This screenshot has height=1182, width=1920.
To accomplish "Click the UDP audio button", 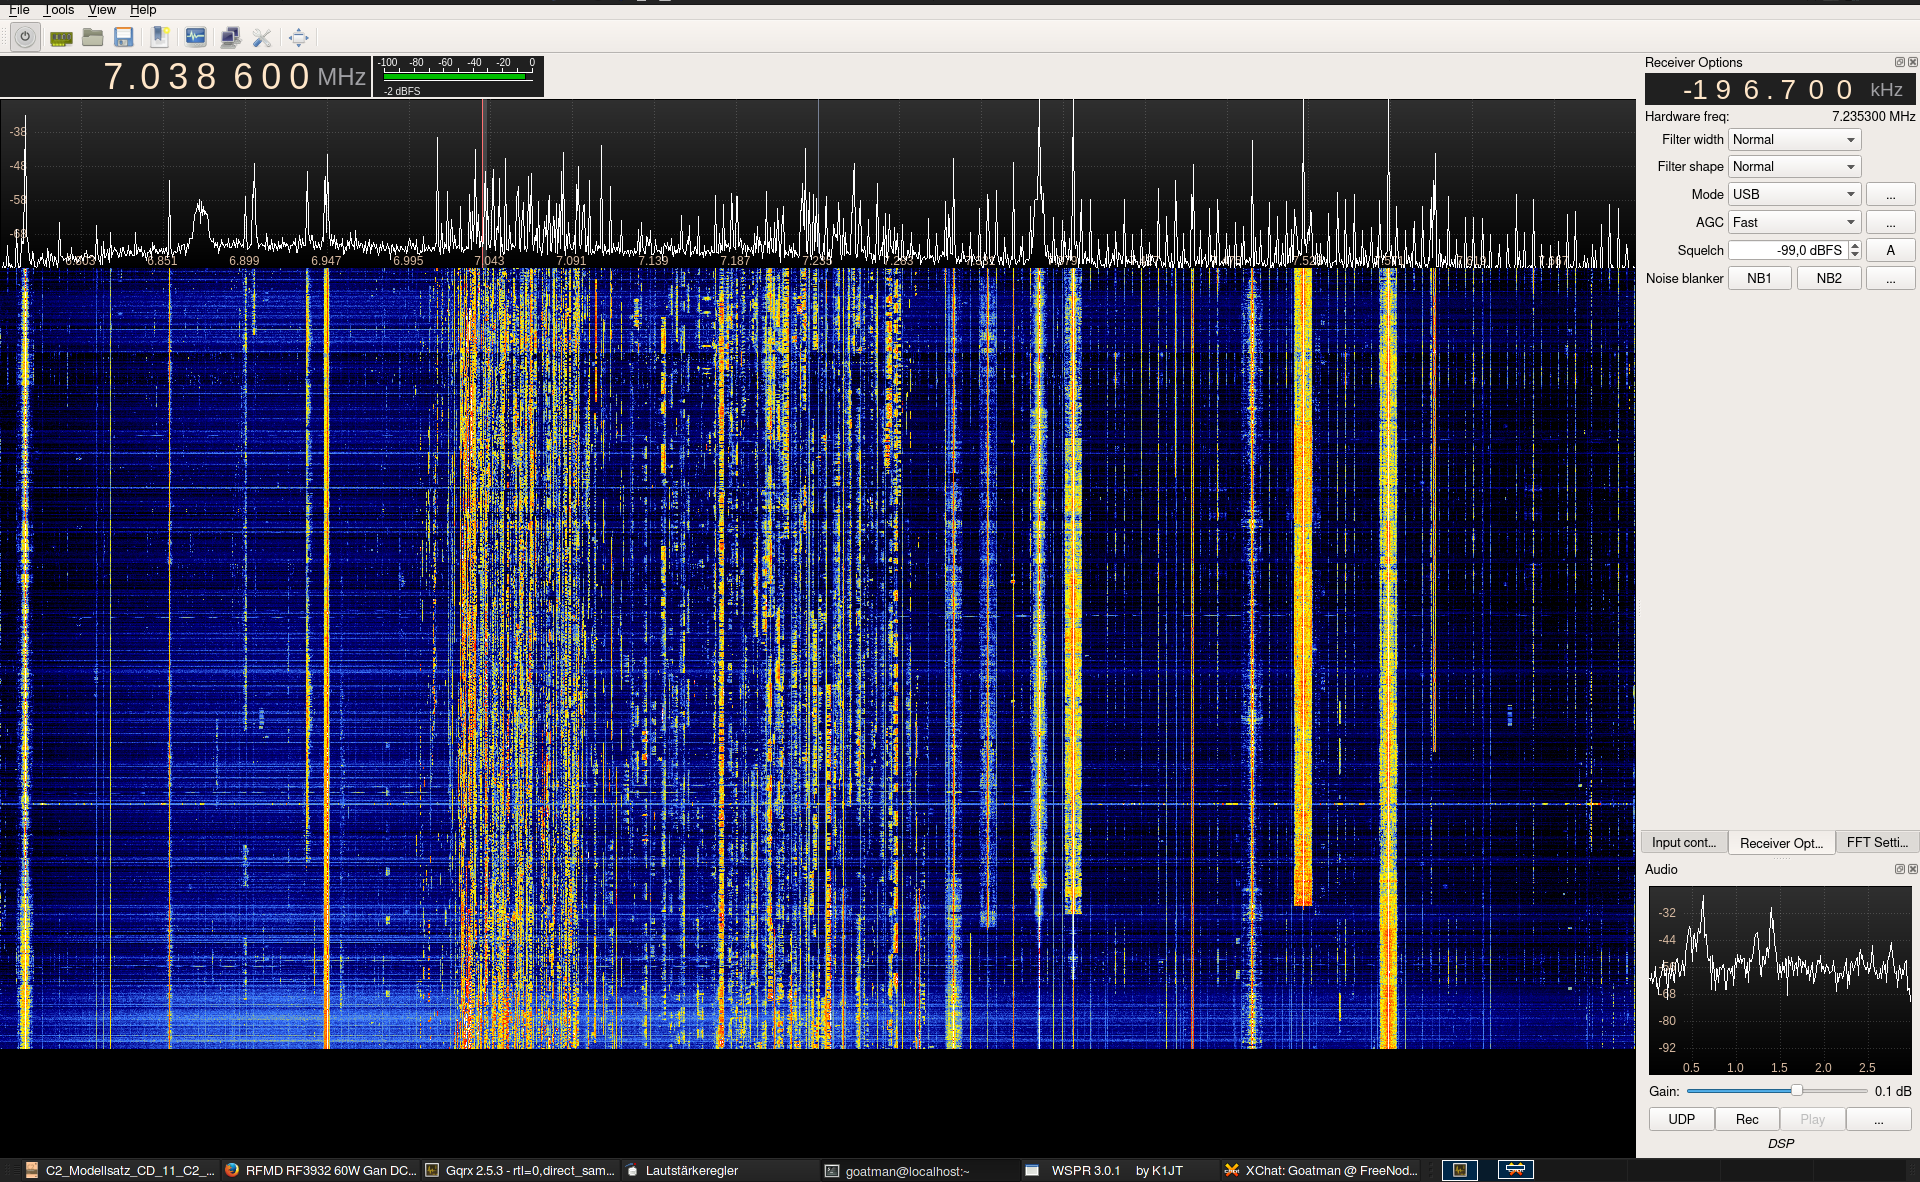I will [x=1681, y=1119].
